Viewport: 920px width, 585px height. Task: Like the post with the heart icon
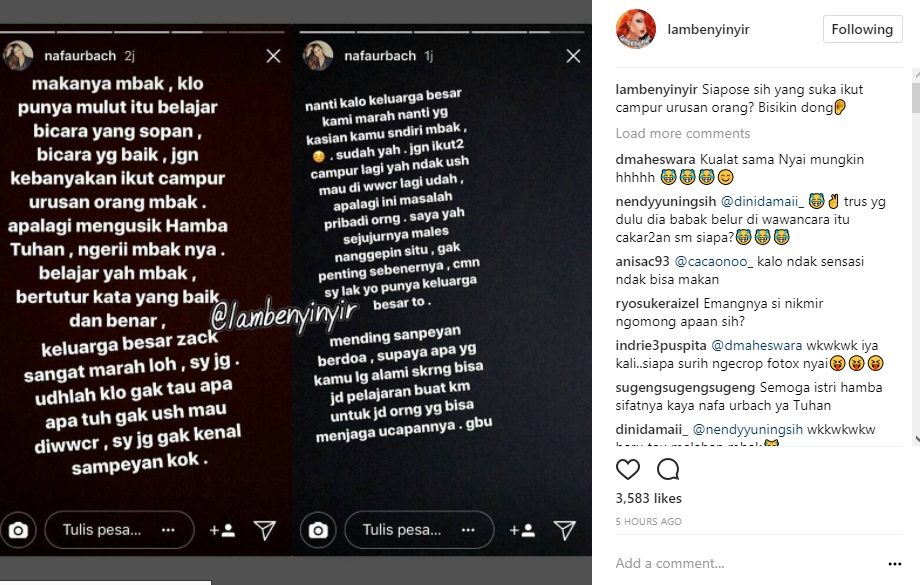click(627, 469)
